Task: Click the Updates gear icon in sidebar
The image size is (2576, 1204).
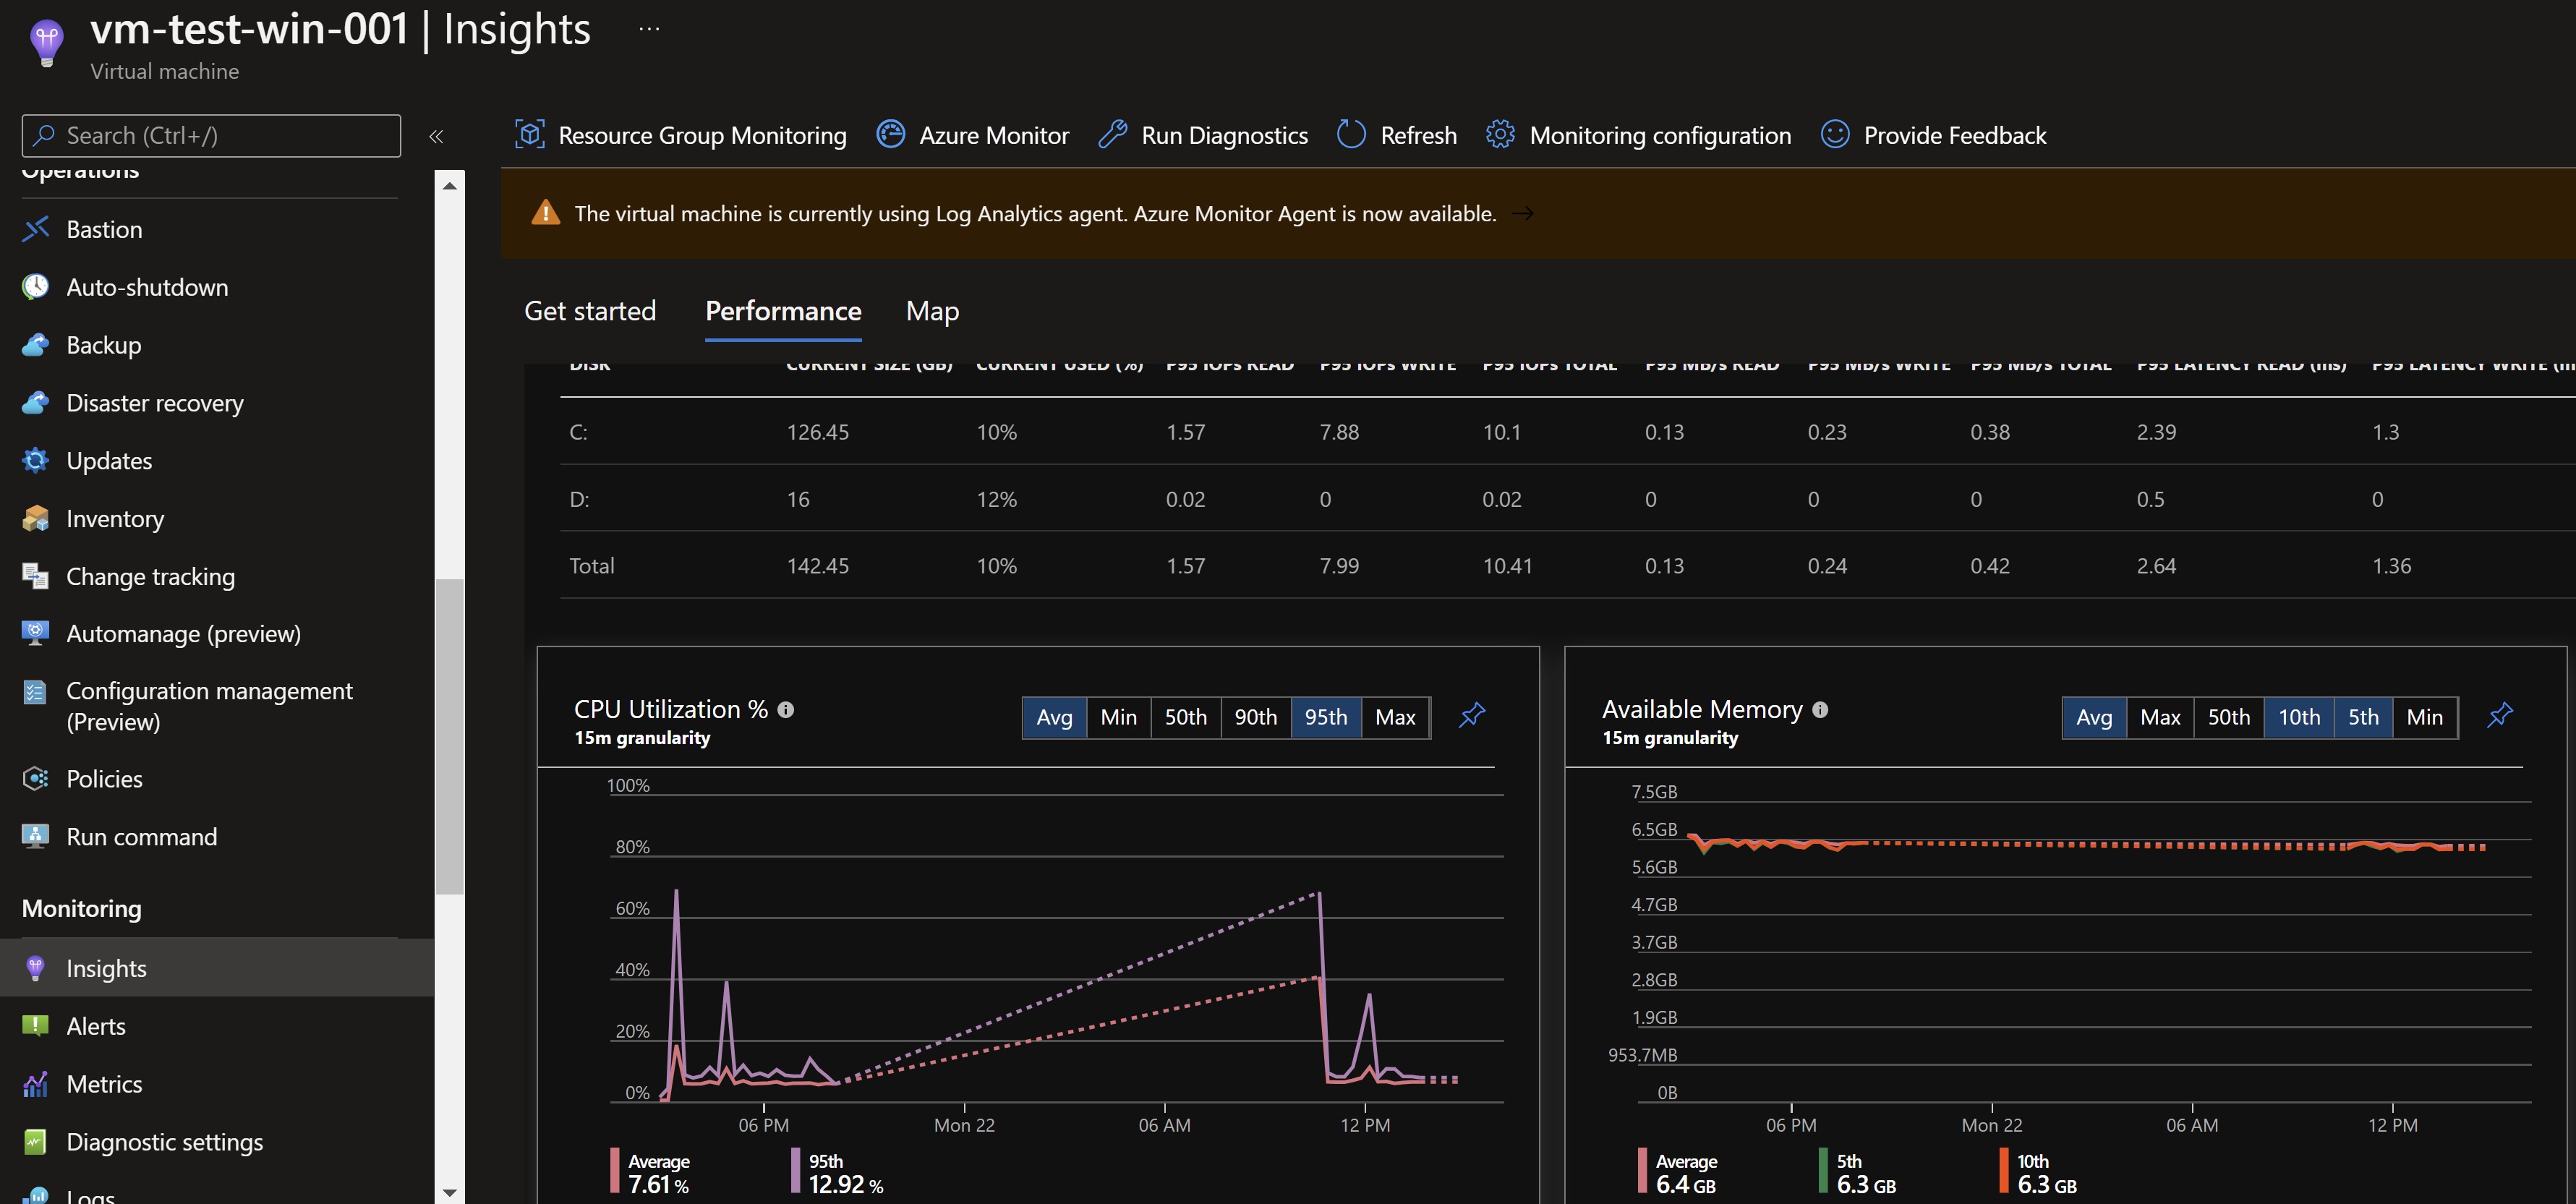Action: (35, 460)
